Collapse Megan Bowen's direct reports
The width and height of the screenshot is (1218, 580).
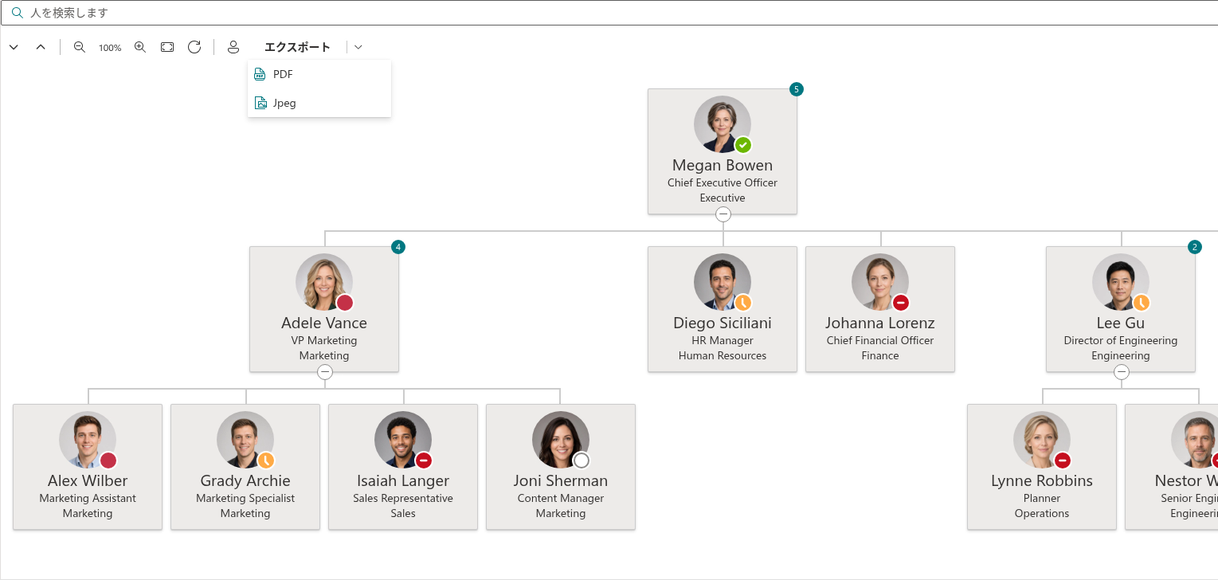click(x=723, y=214)
